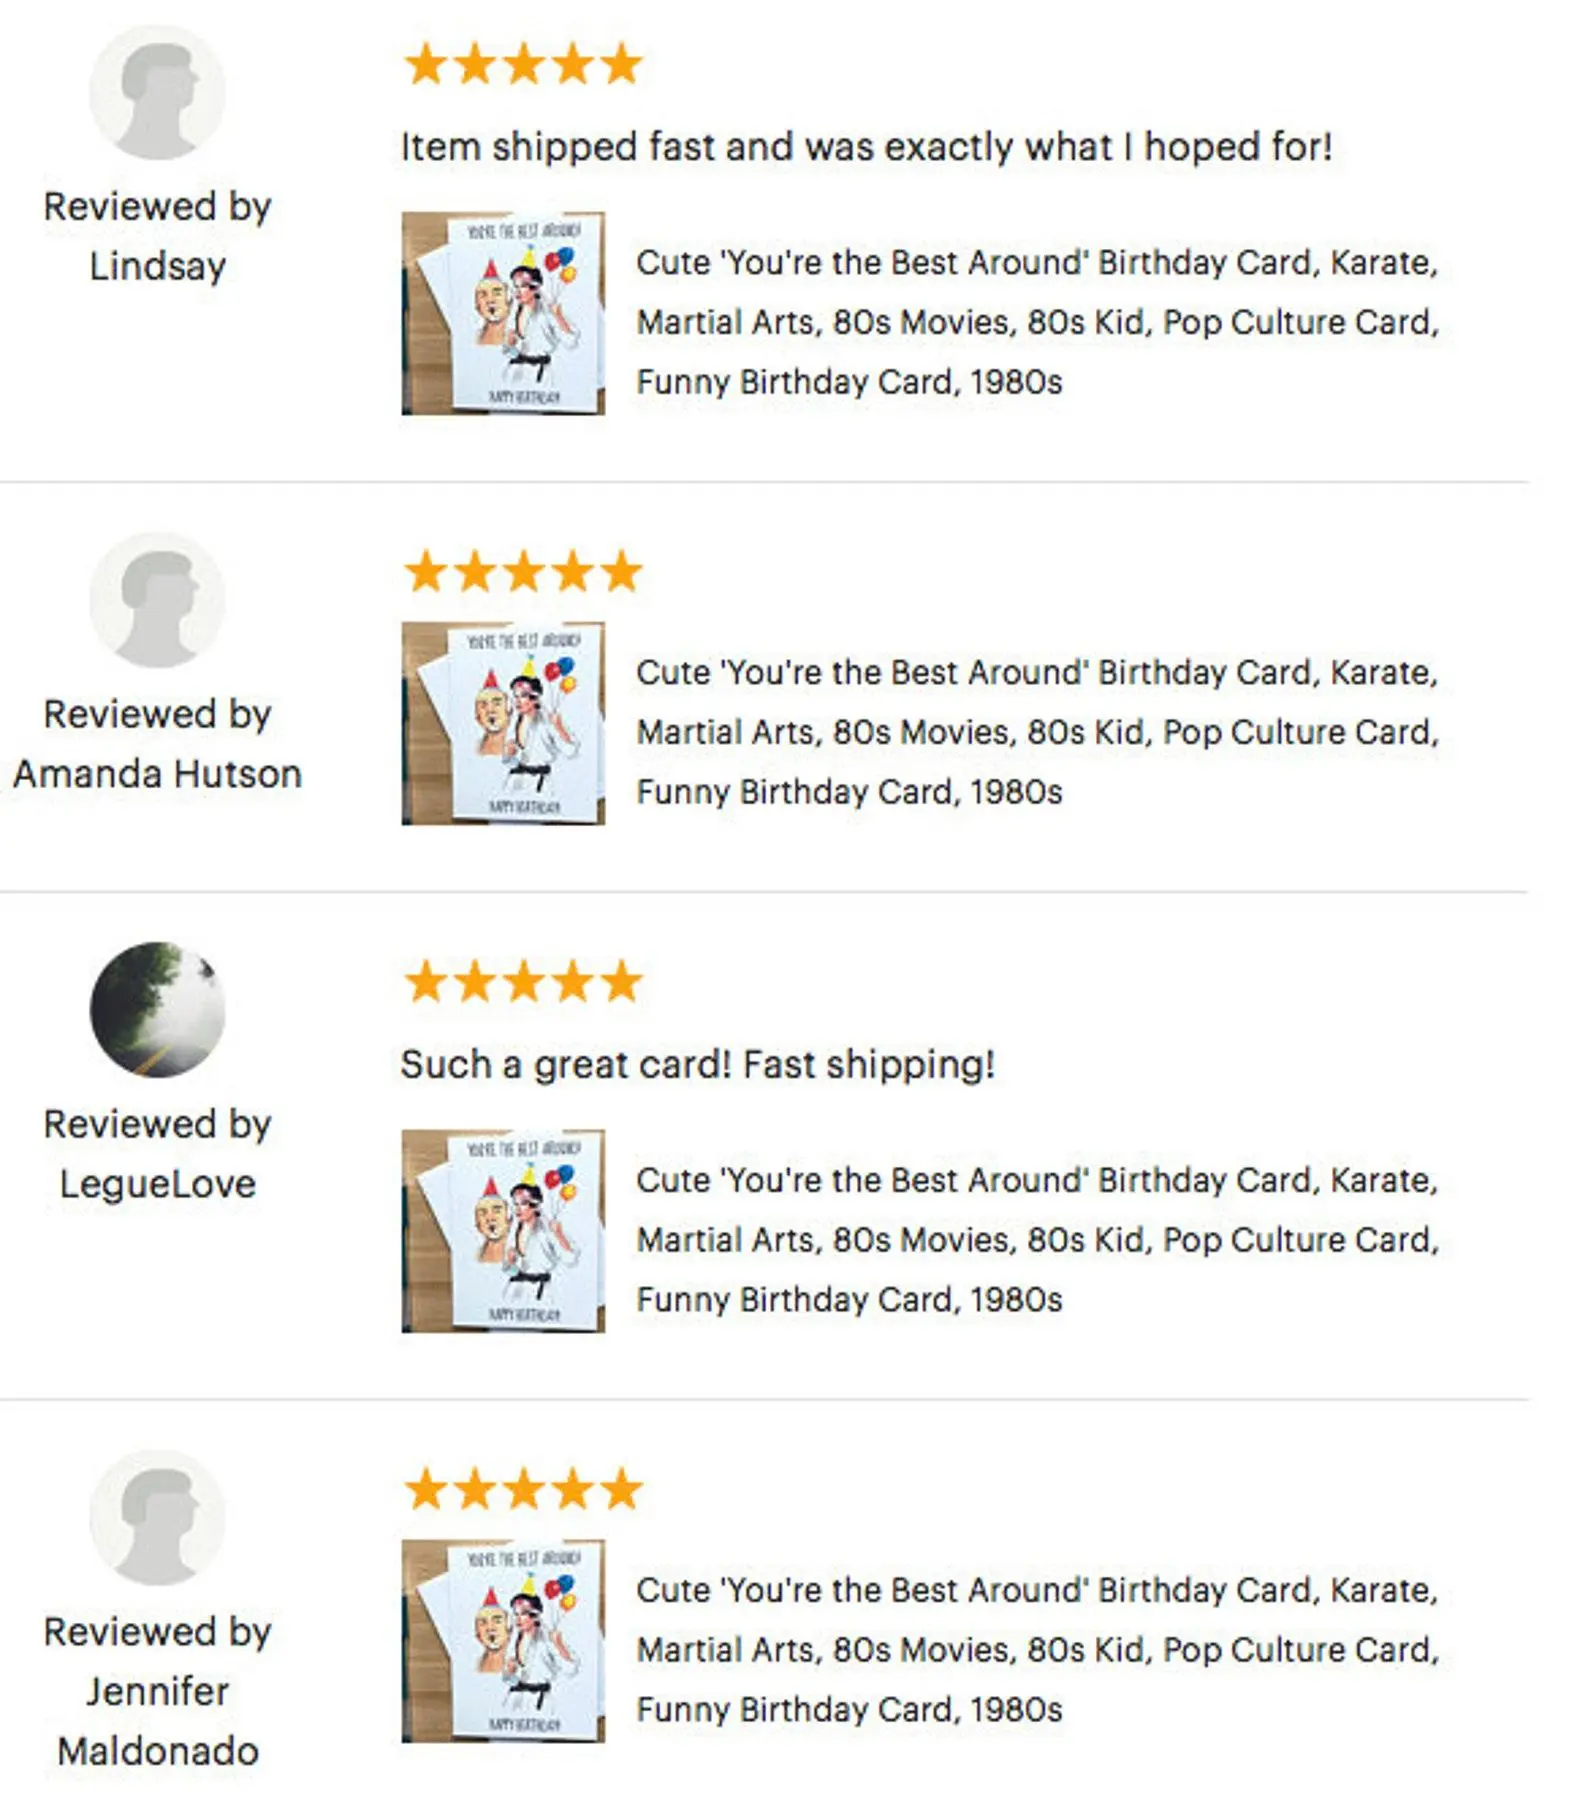
Task: Open the birthday card listing title in Jennifer Maldonado's review
Action: tap(1037, 1650)
